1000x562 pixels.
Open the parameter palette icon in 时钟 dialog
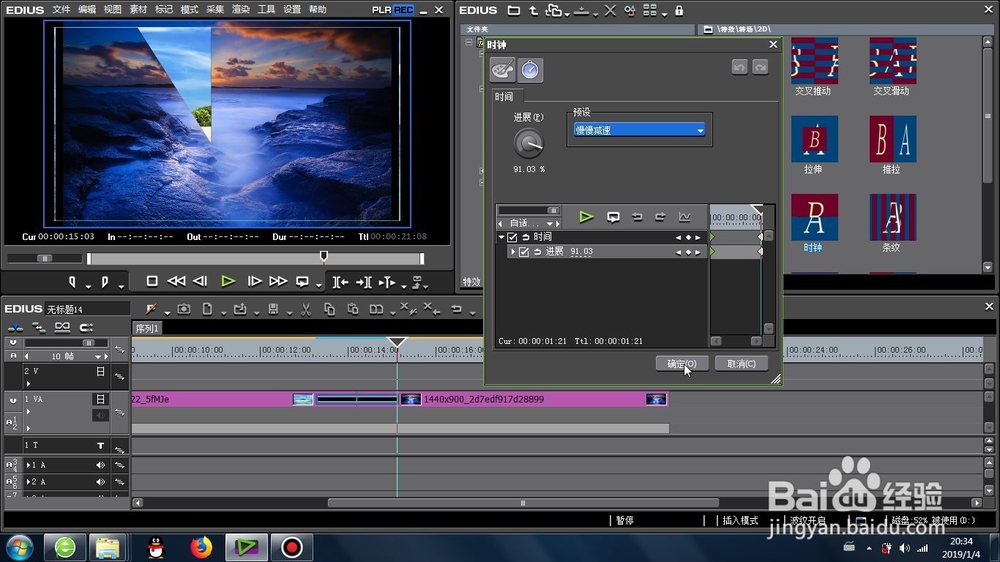tap(503, 70)
